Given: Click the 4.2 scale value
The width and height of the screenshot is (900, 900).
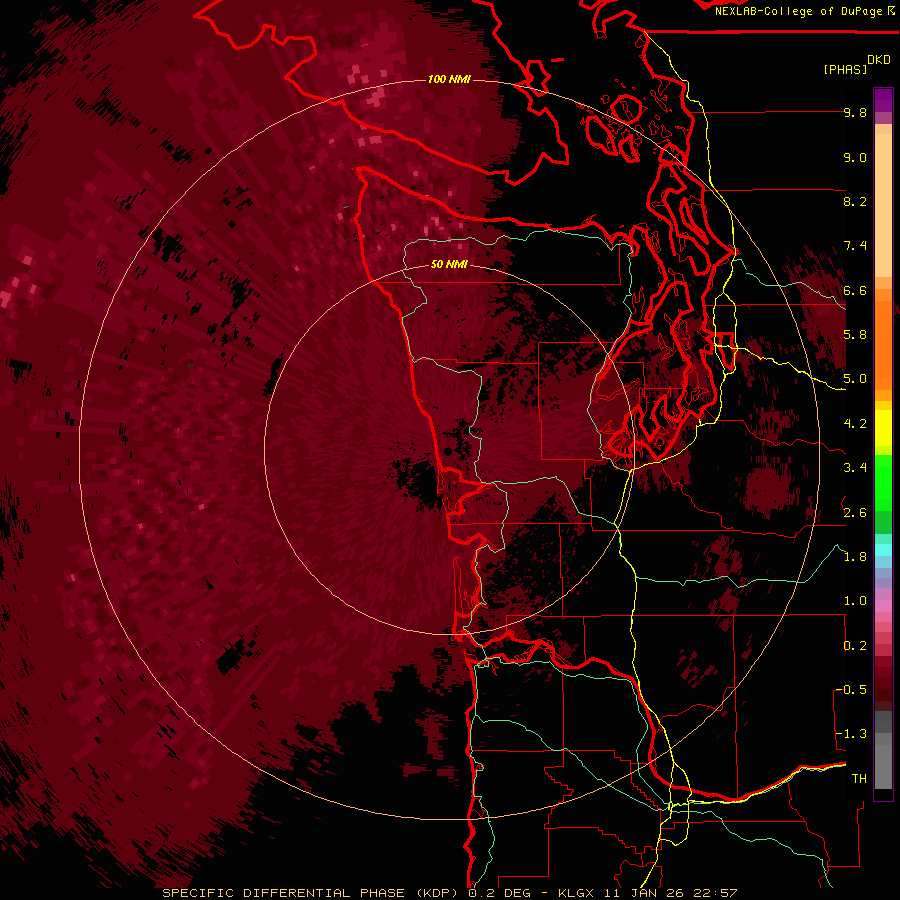Looking at the screenshot, I should pos(855,424).
